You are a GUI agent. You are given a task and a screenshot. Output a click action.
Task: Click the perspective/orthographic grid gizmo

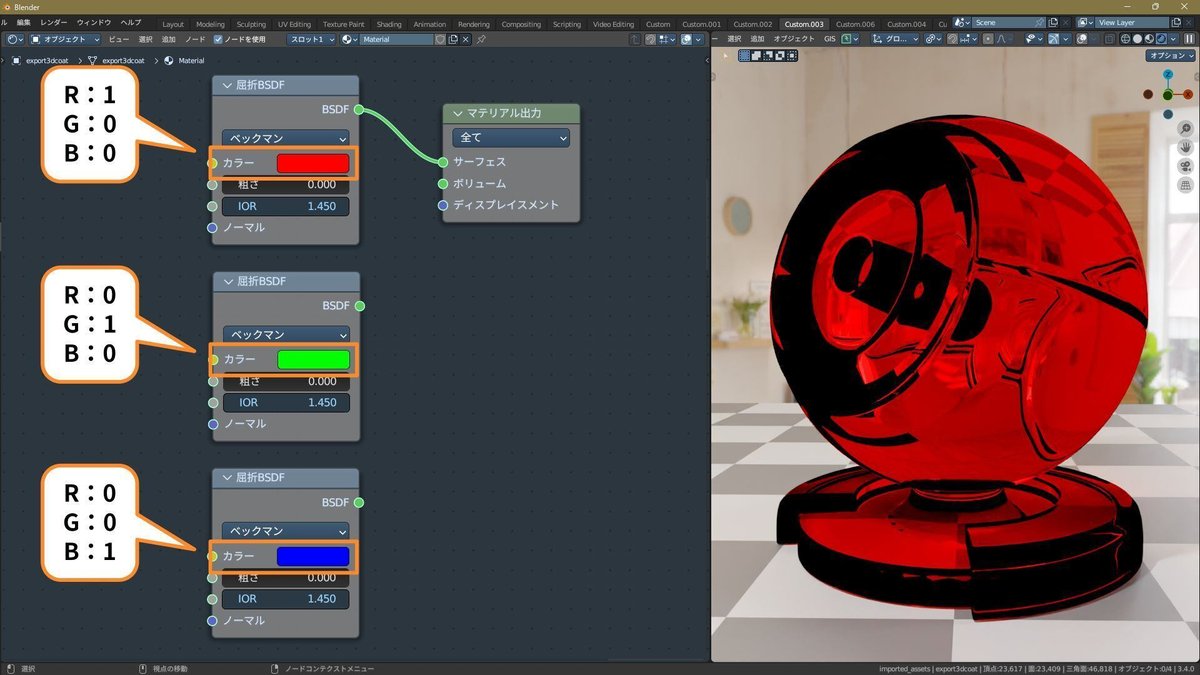1185,185
